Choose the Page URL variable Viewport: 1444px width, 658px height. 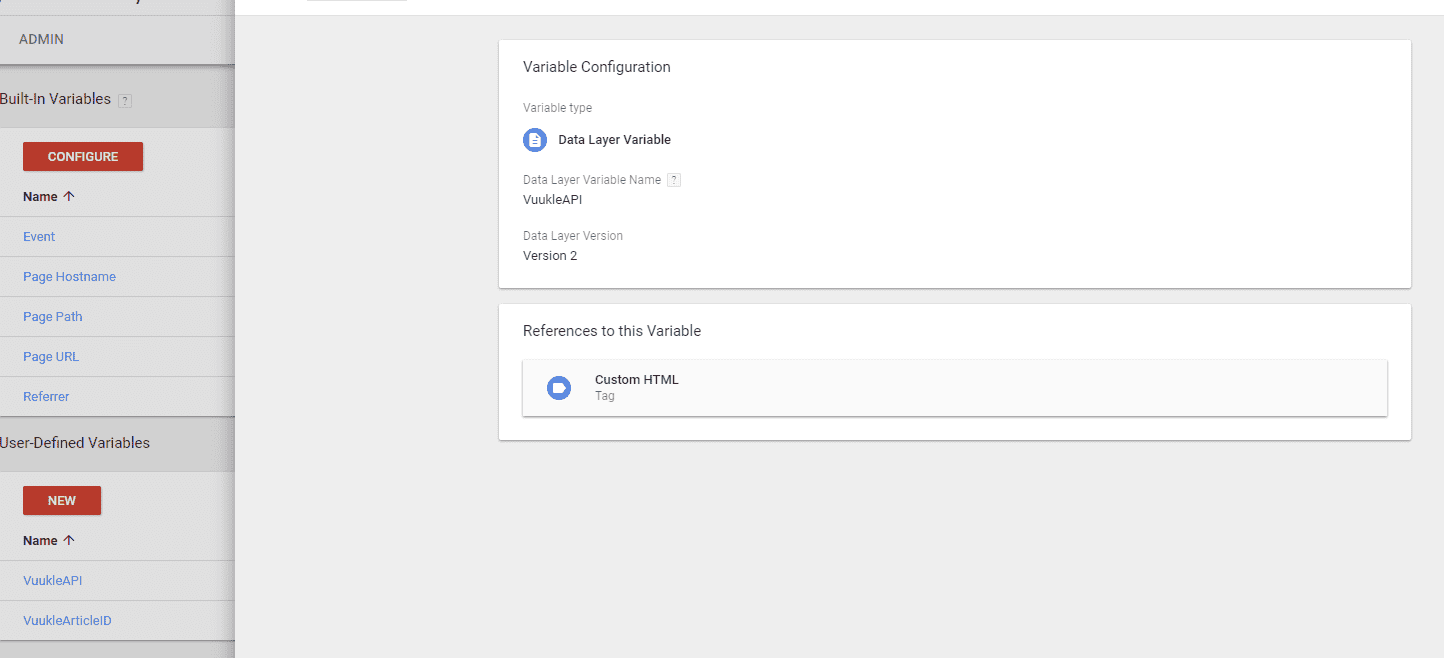(x=51, y=357)
